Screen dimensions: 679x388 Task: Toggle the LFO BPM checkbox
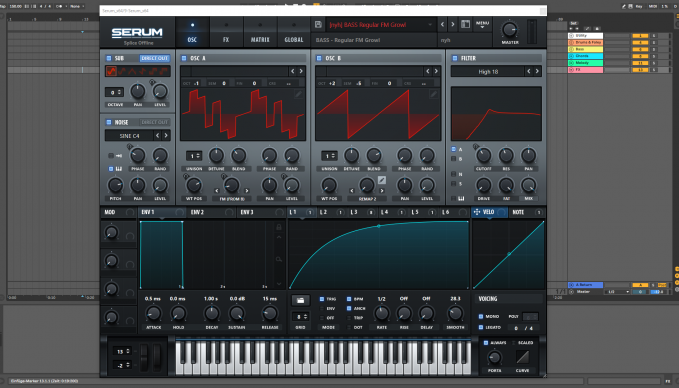349,299
